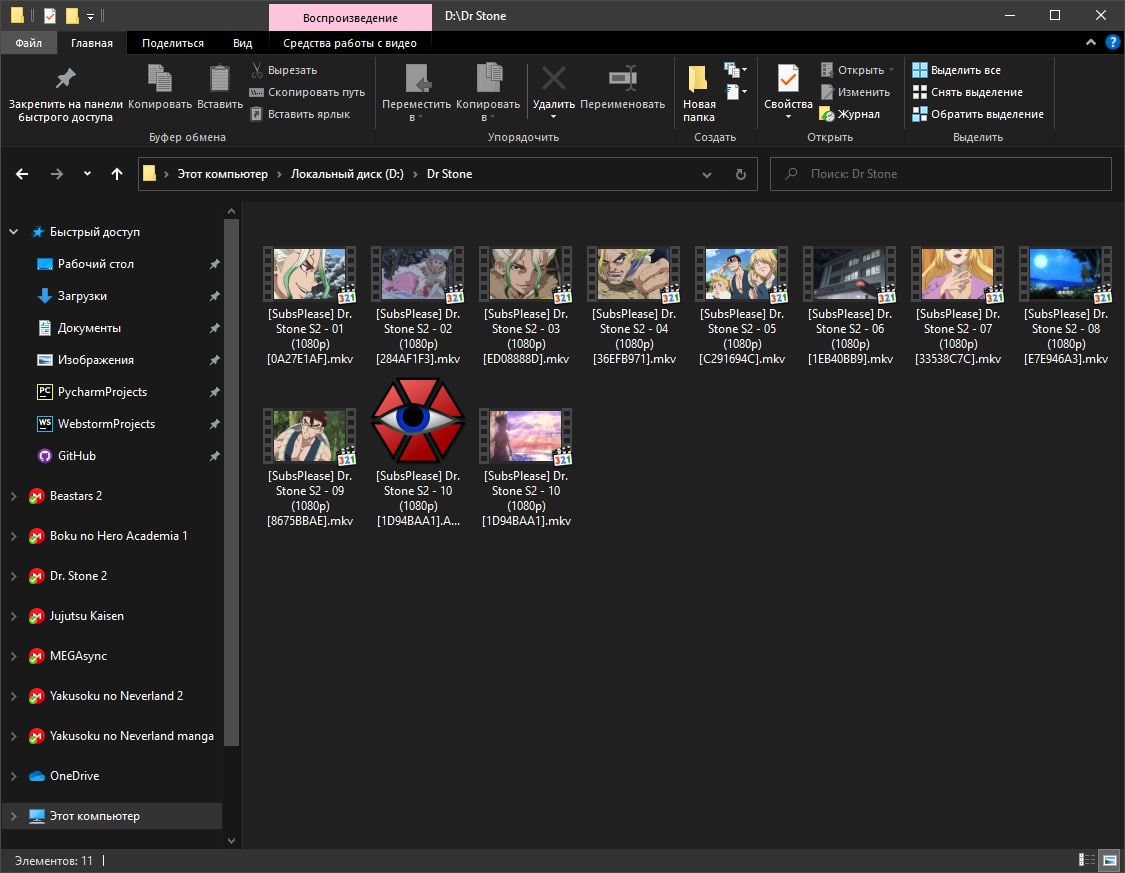The height and width of the screenshot is (873, 1125).
Task: Expand Beastars 2 tree node
Action: pos(14,496)
